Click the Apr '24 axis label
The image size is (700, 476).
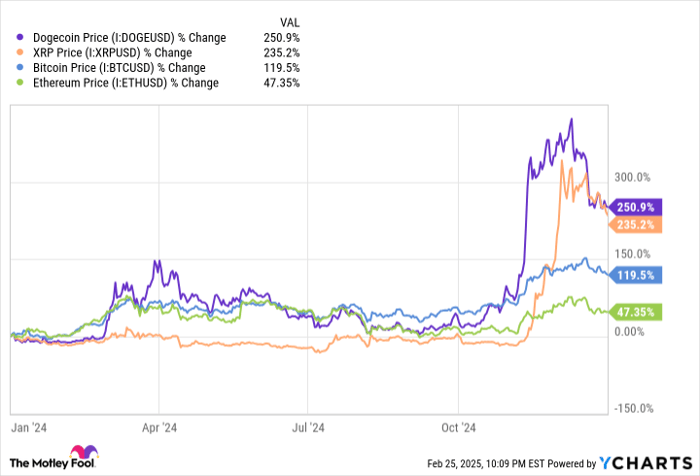160,424
